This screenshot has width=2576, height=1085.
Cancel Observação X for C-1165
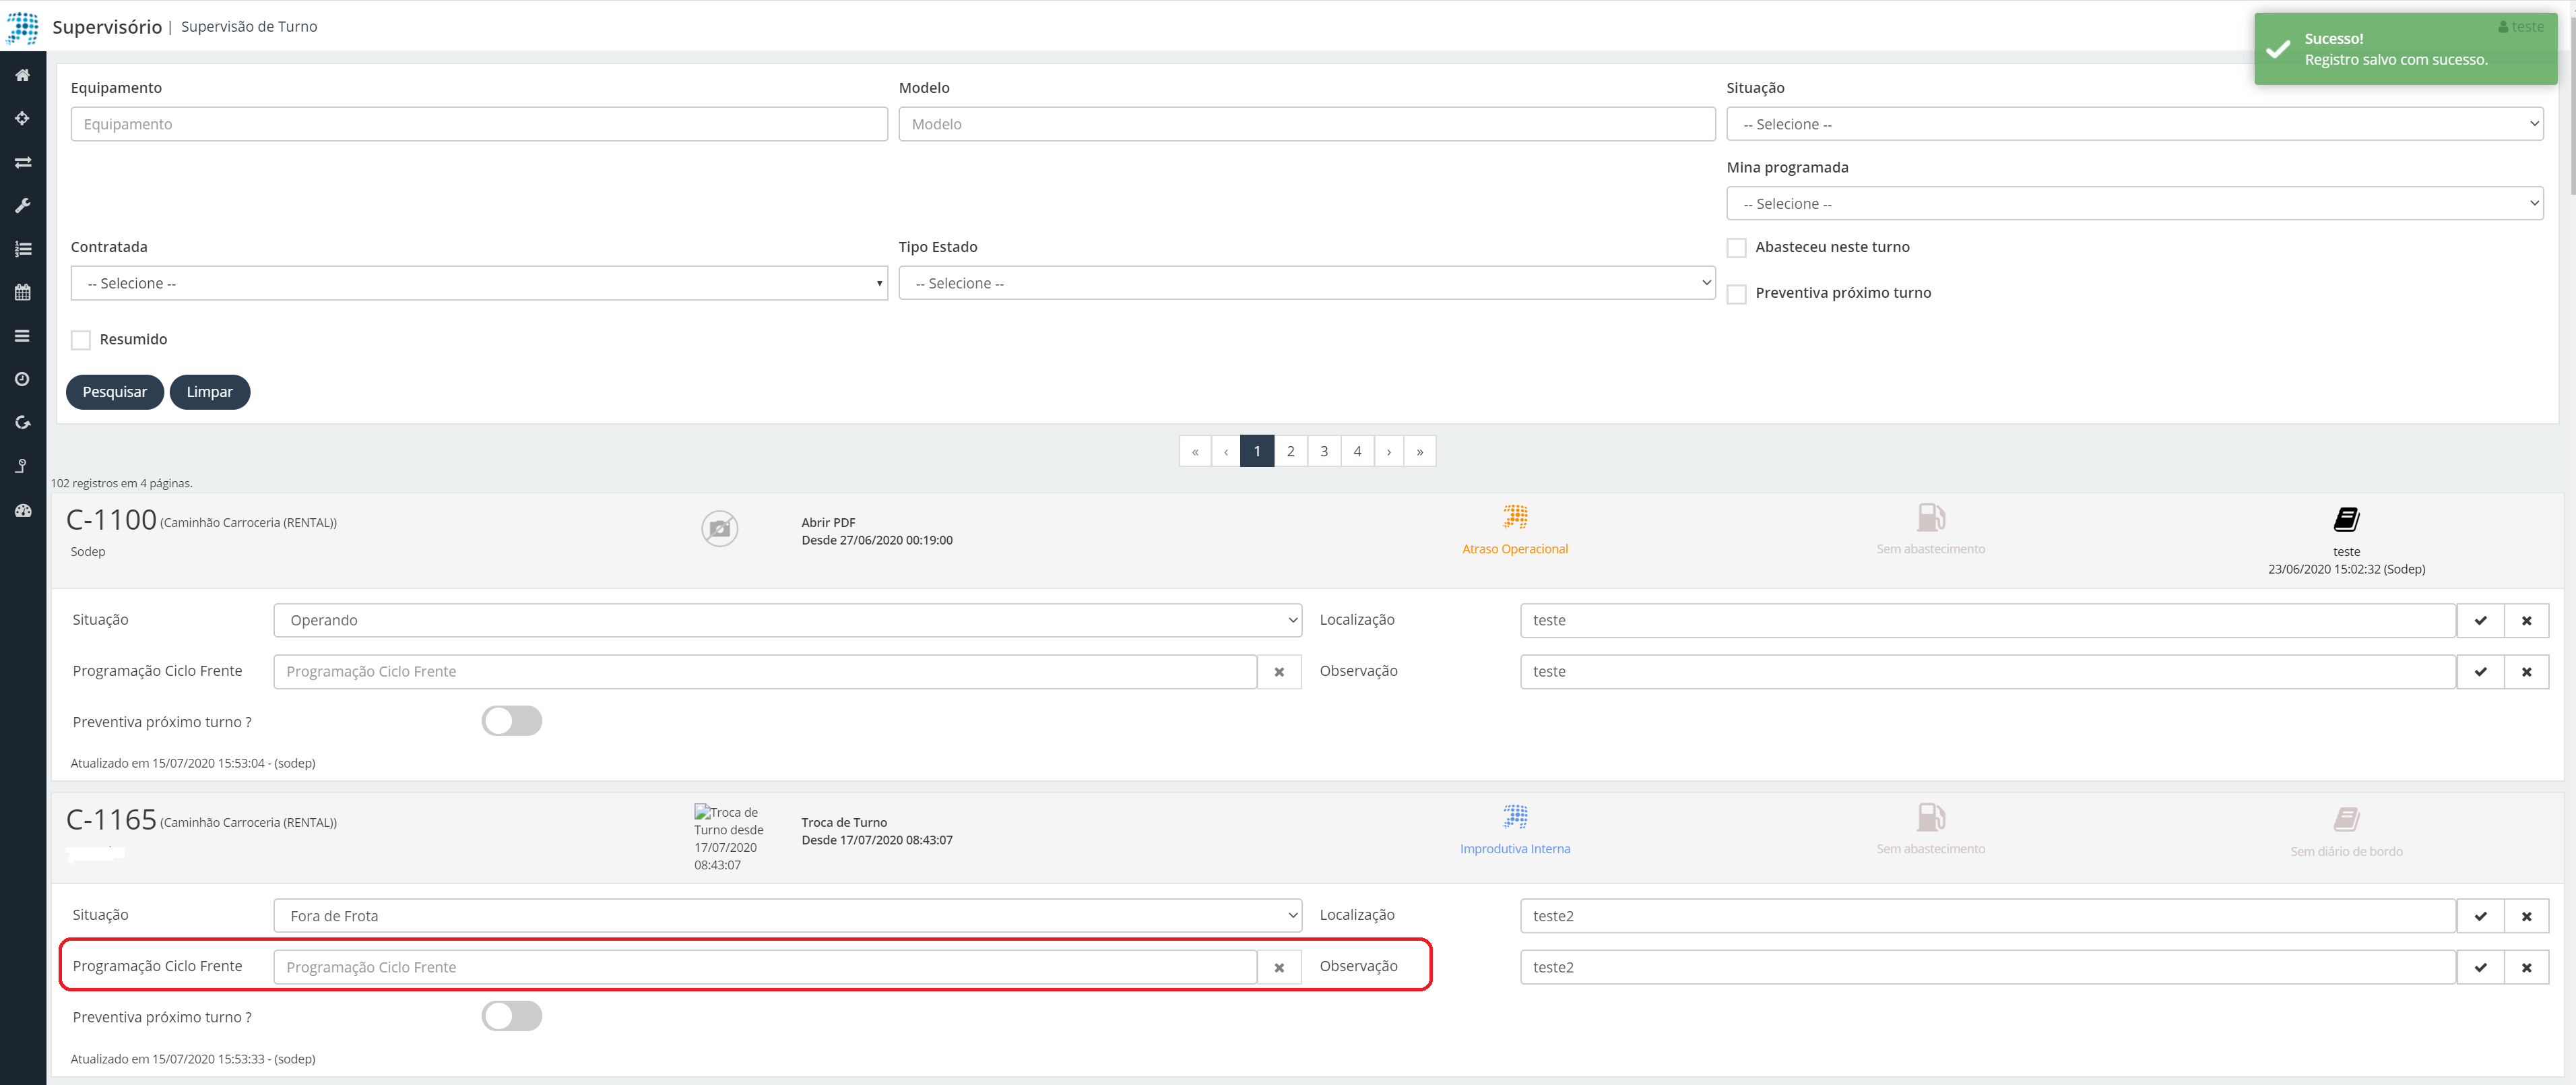tap(2526, 967)
